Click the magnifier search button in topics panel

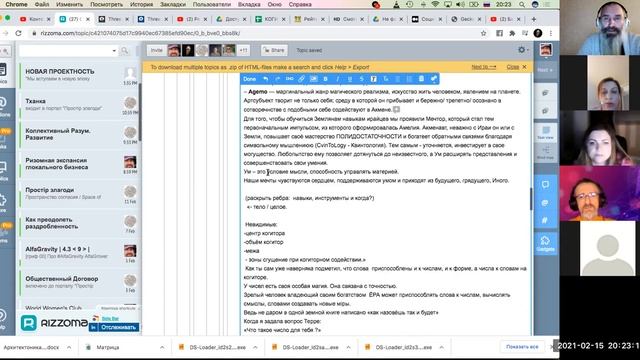click(124, 51)
